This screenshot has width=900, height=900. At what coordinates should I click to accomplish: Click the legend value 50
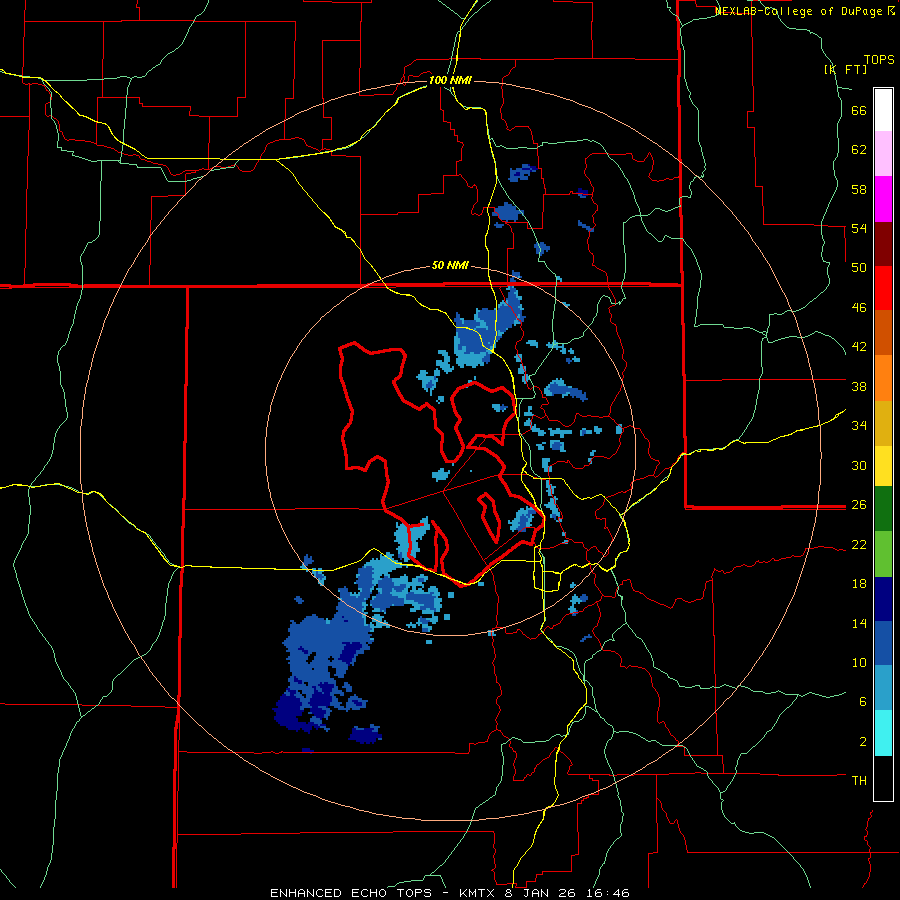pos(859,268)
